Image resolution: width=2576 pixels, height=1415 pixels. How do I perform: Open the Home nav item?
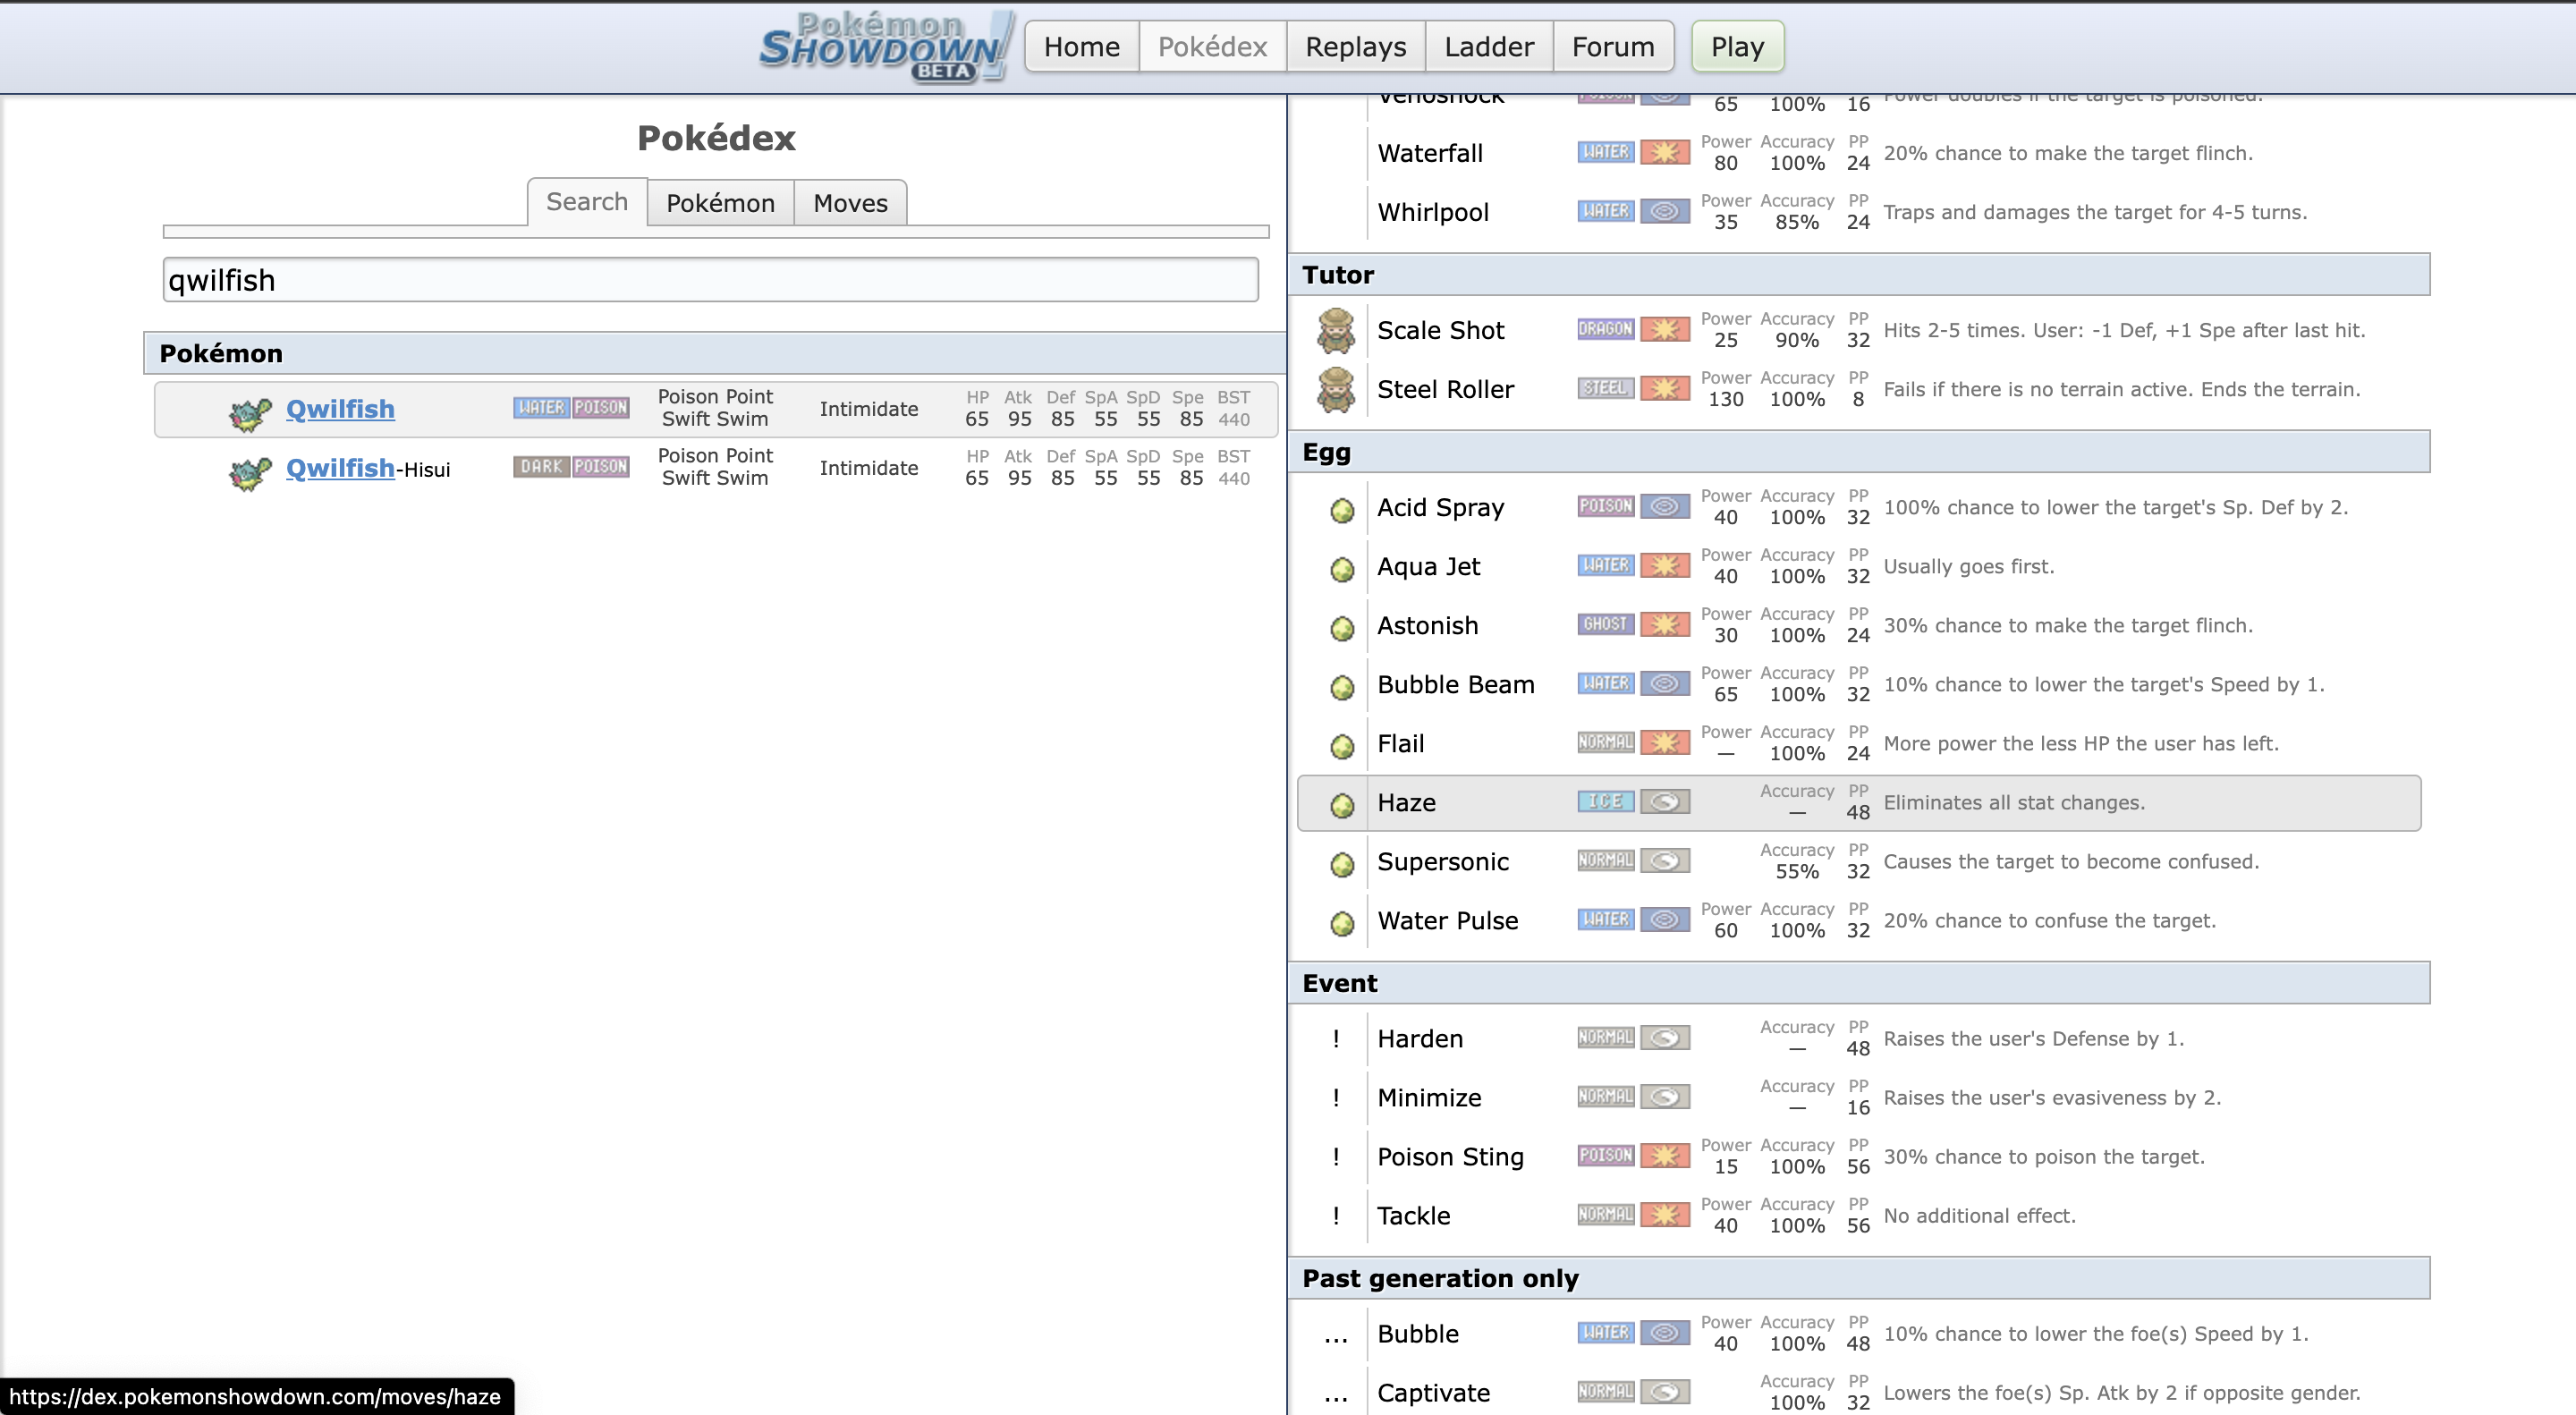point(1082,46)
